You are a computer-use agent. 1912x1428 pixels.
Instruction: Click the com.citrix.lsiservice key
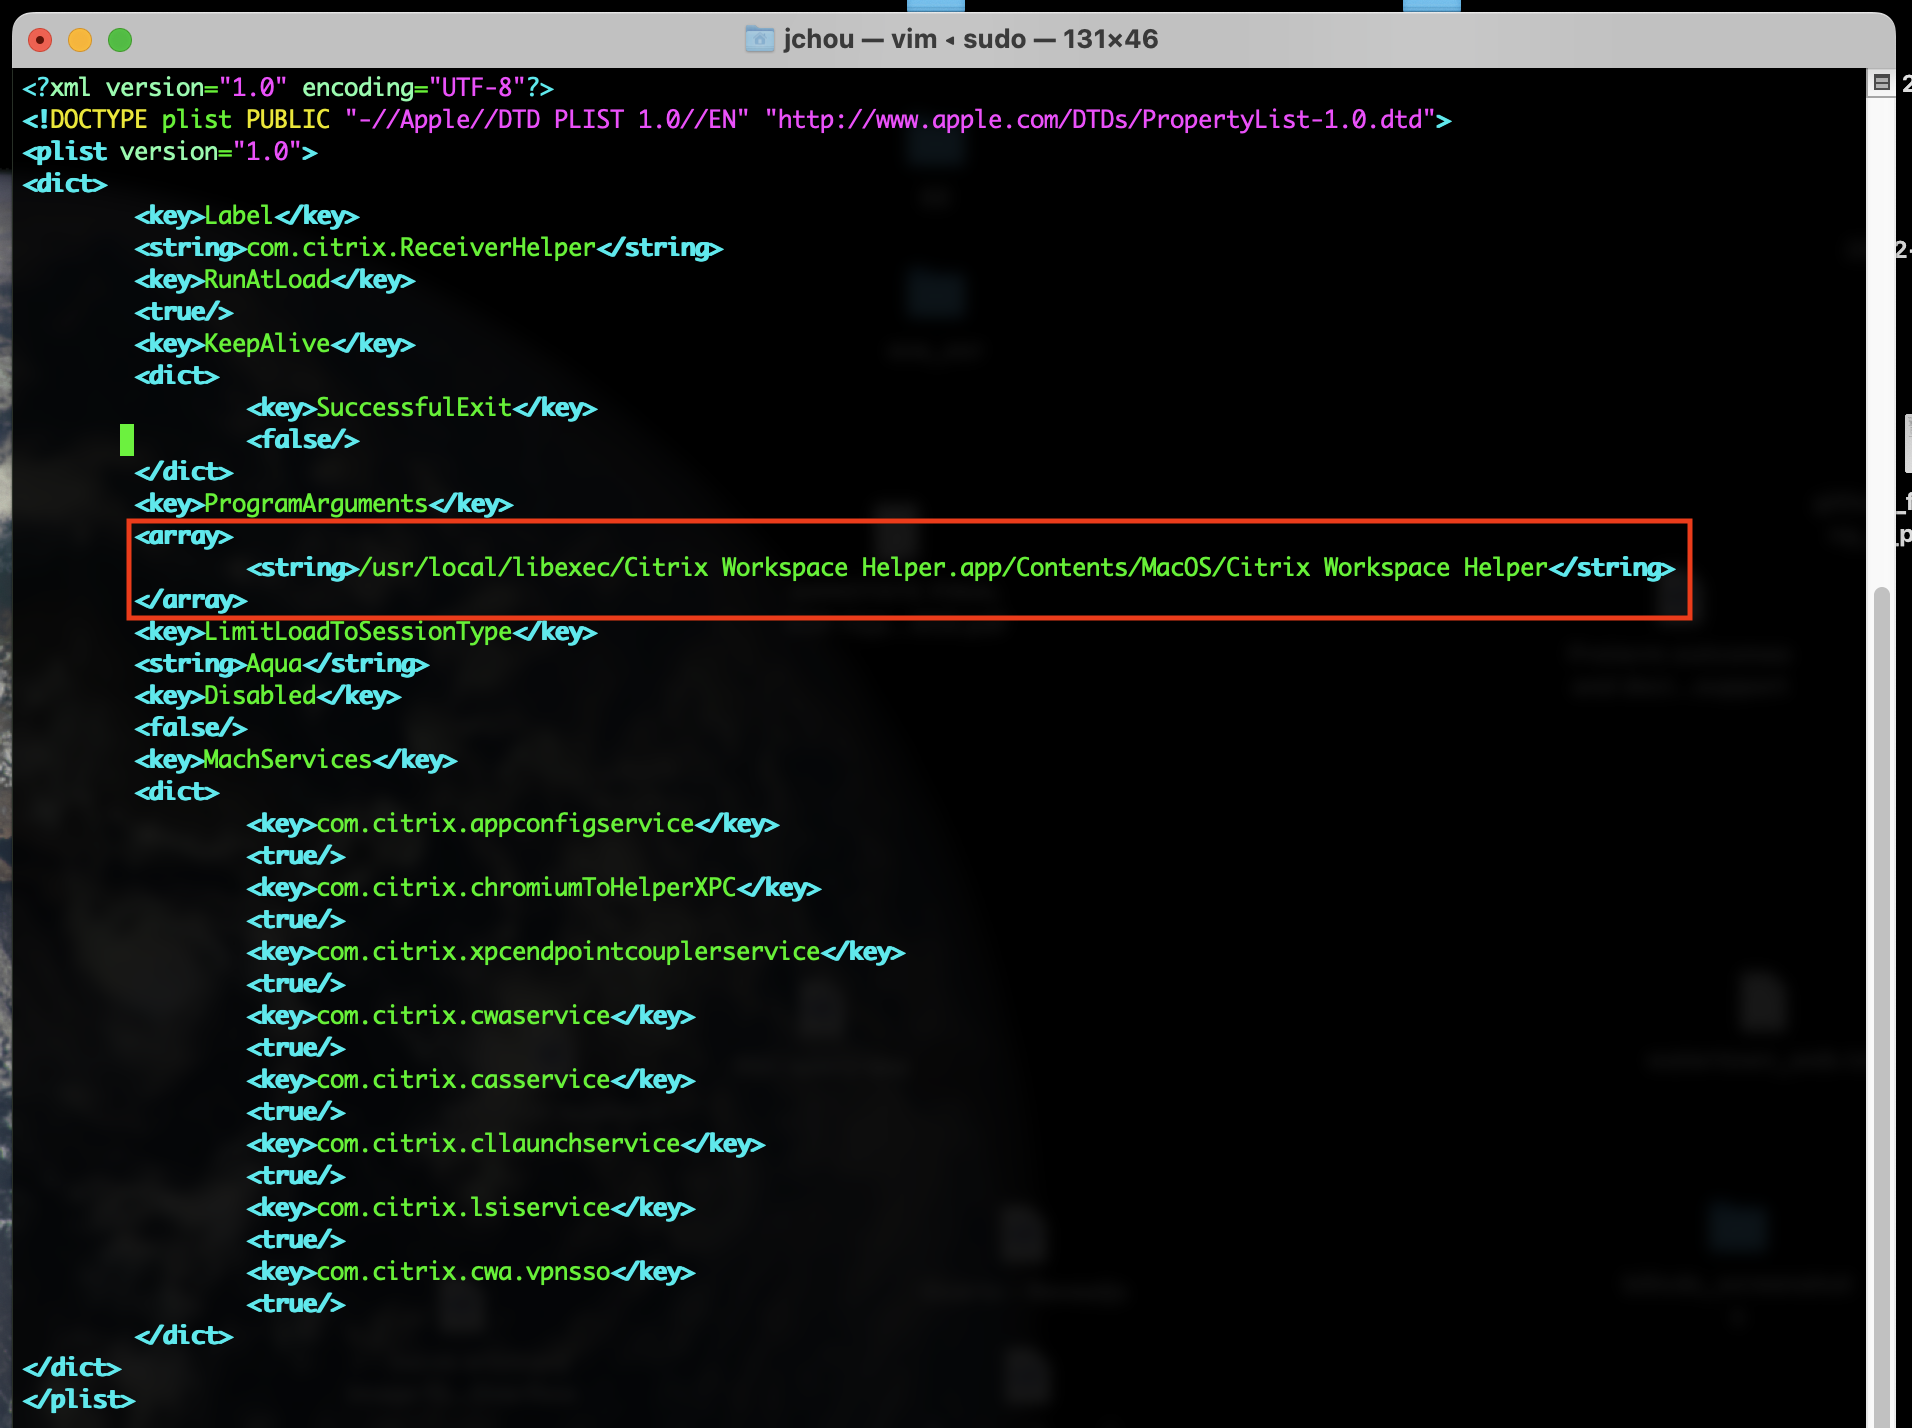(471, 1208)
